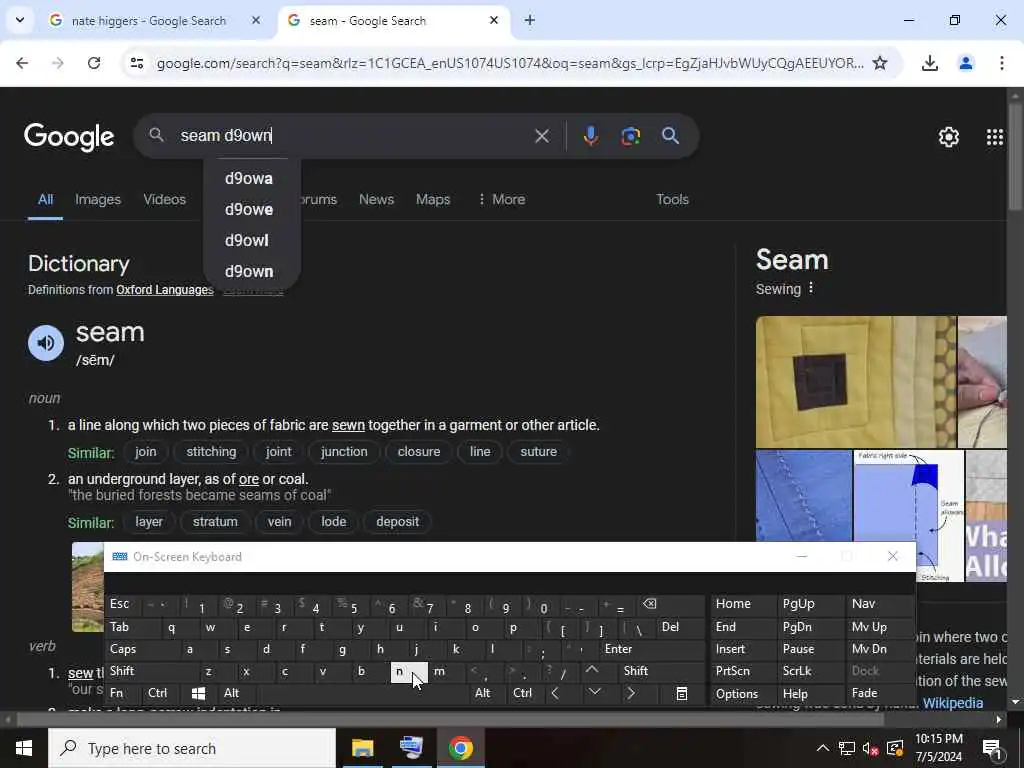Image resolution: width=1024 pixels, height=768 pixels.
Task: Open the tab search dropdown
Action: (x=20, y=20)
